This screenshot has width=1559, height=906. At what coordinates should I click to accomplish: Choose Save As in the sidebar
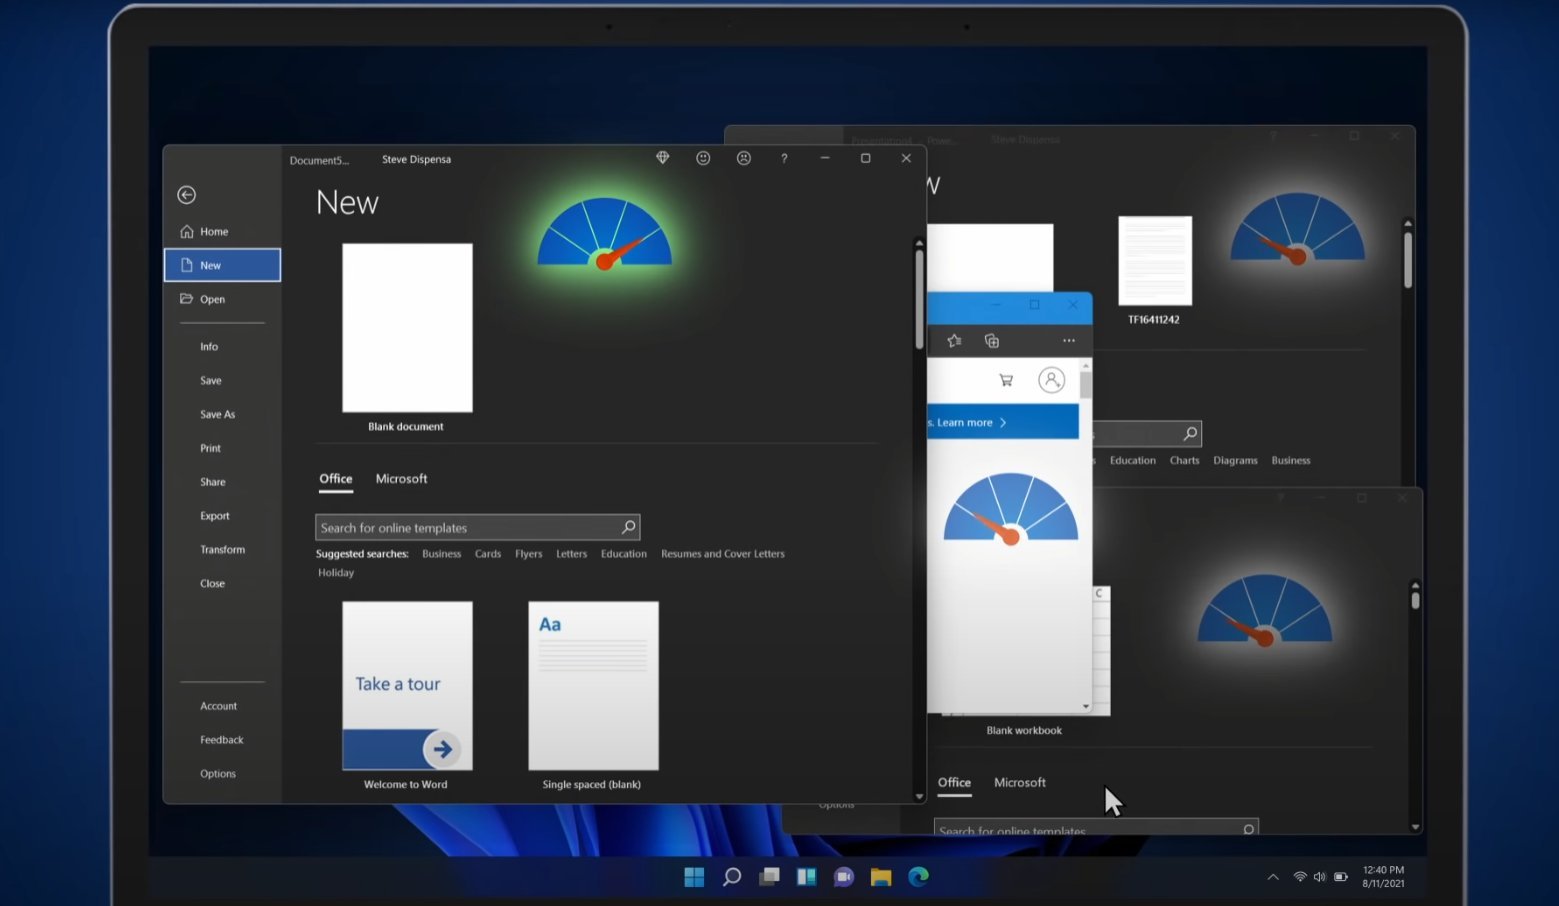[x=217, y=415]
